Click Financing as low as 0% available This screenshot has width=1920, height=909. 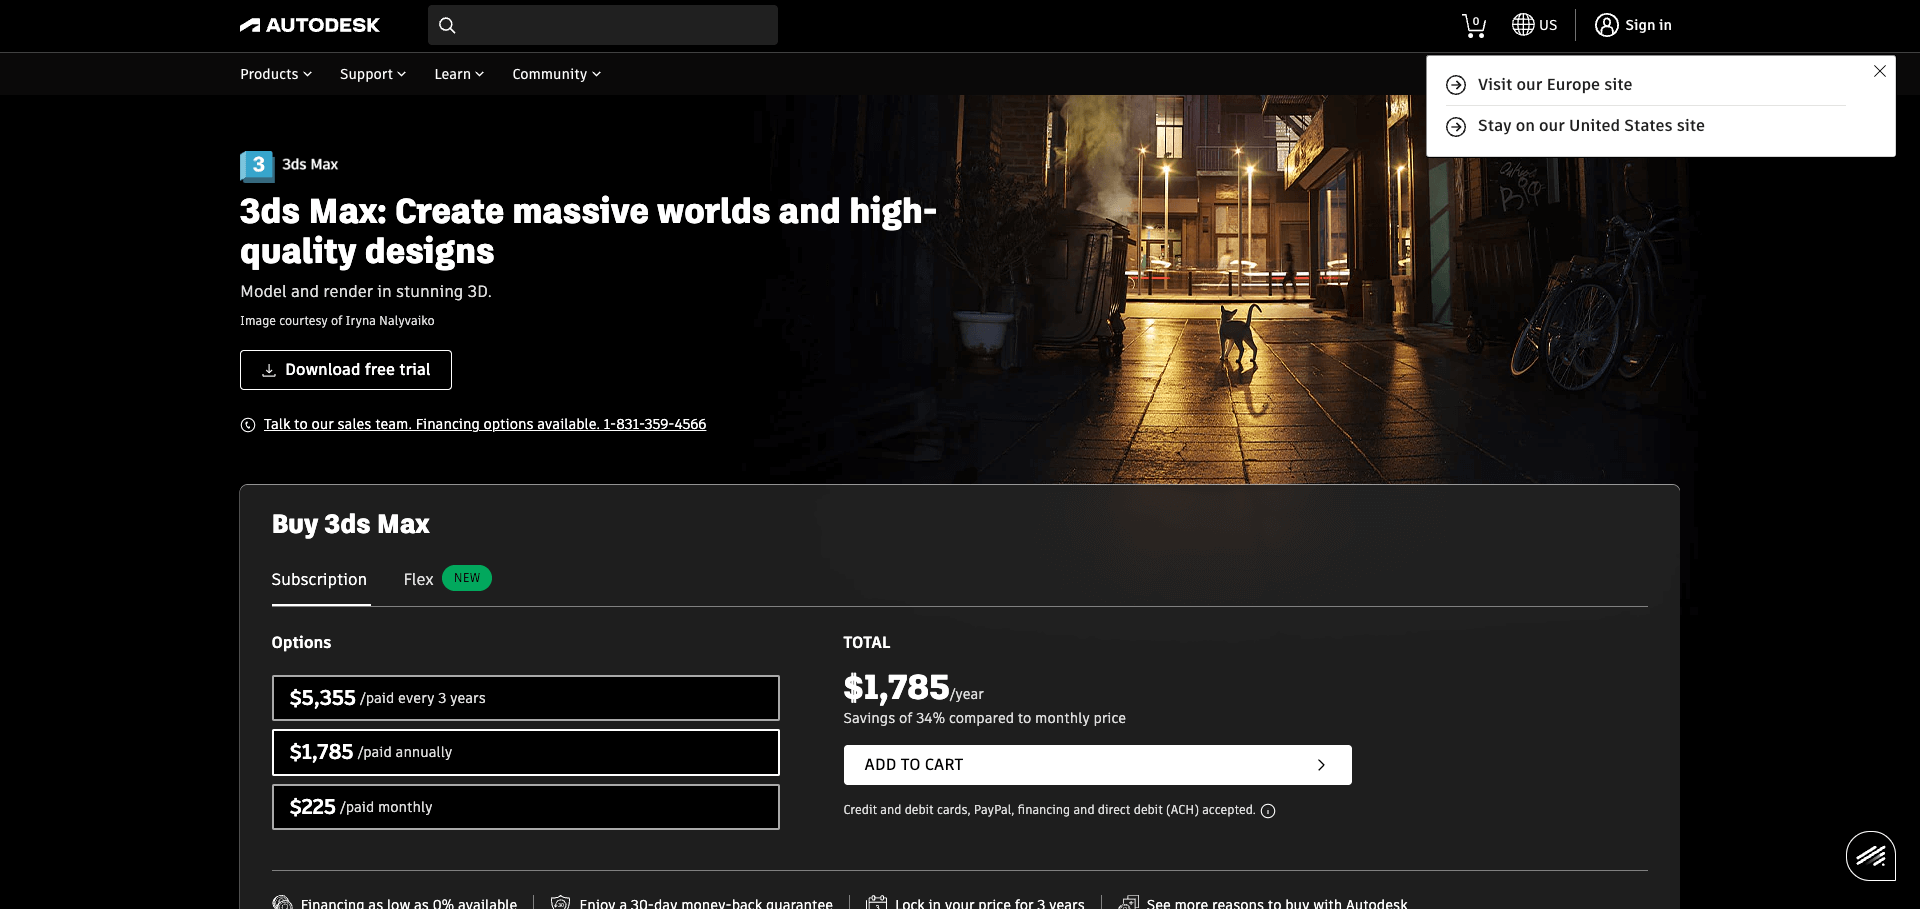tap(409, 903)
